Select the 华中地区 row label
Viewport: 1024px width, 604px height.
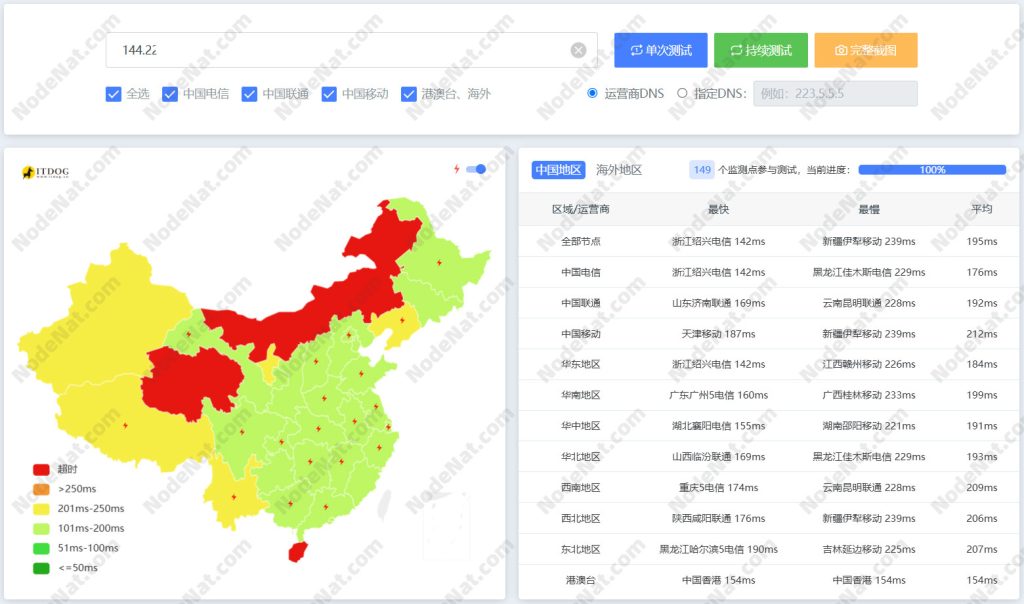point(581,426)
